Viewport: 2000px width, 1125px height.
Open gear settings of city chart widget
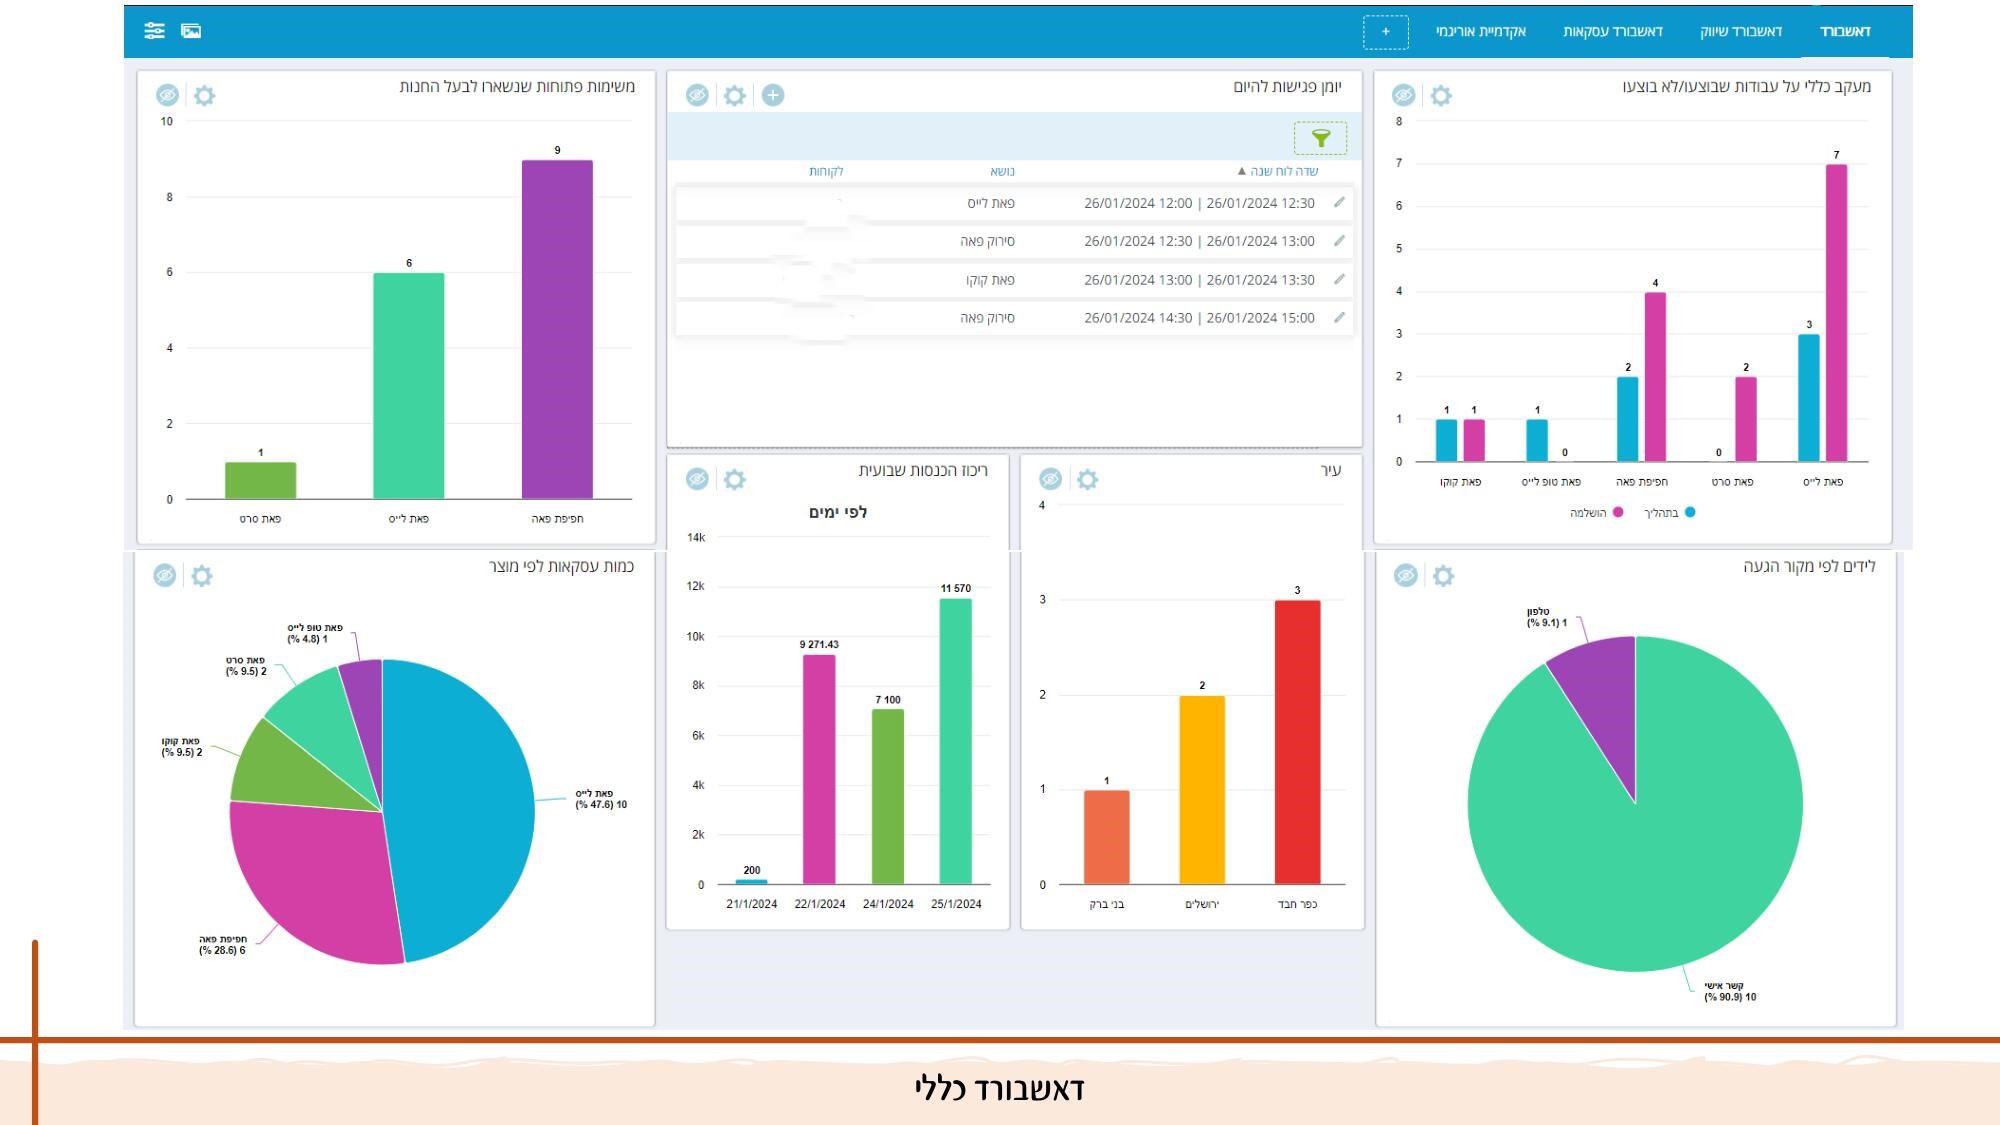click(1088, 479)
